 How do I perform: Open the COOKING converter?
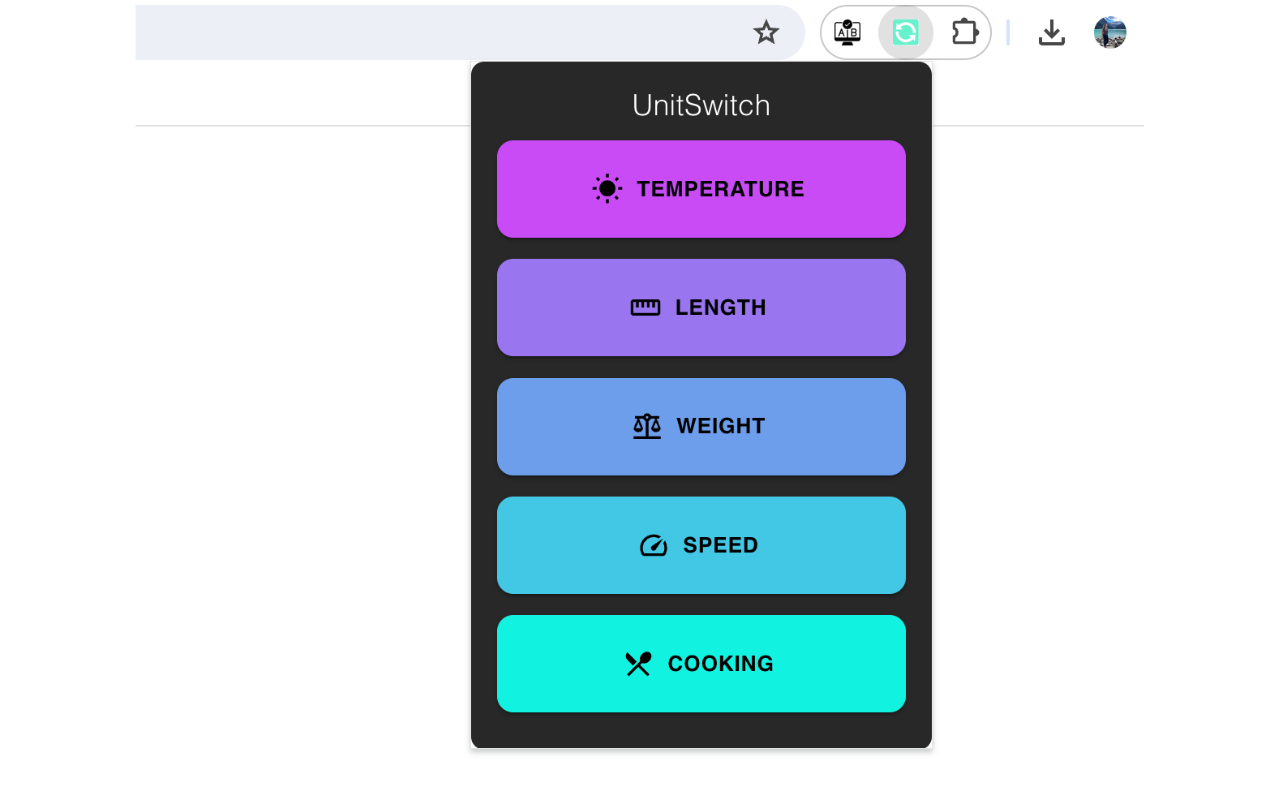coord(701,663)
